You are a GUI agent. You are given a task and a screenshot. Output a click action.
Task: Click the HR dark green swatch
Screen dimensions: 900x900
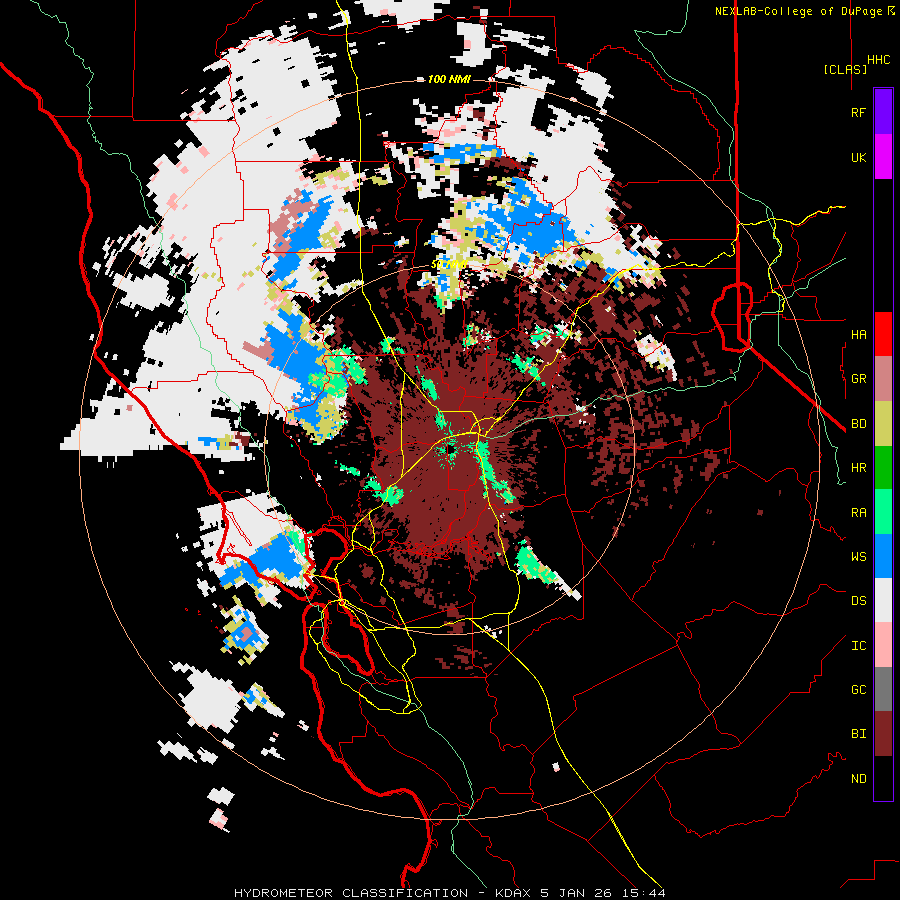[x=883, y=468]
